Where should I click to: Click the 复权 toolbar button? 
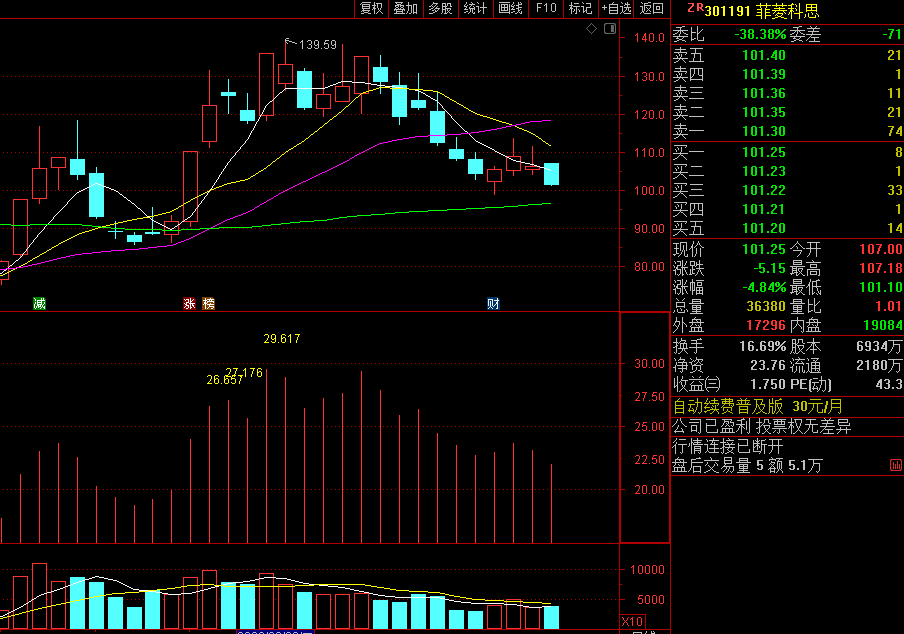(371, 9)
